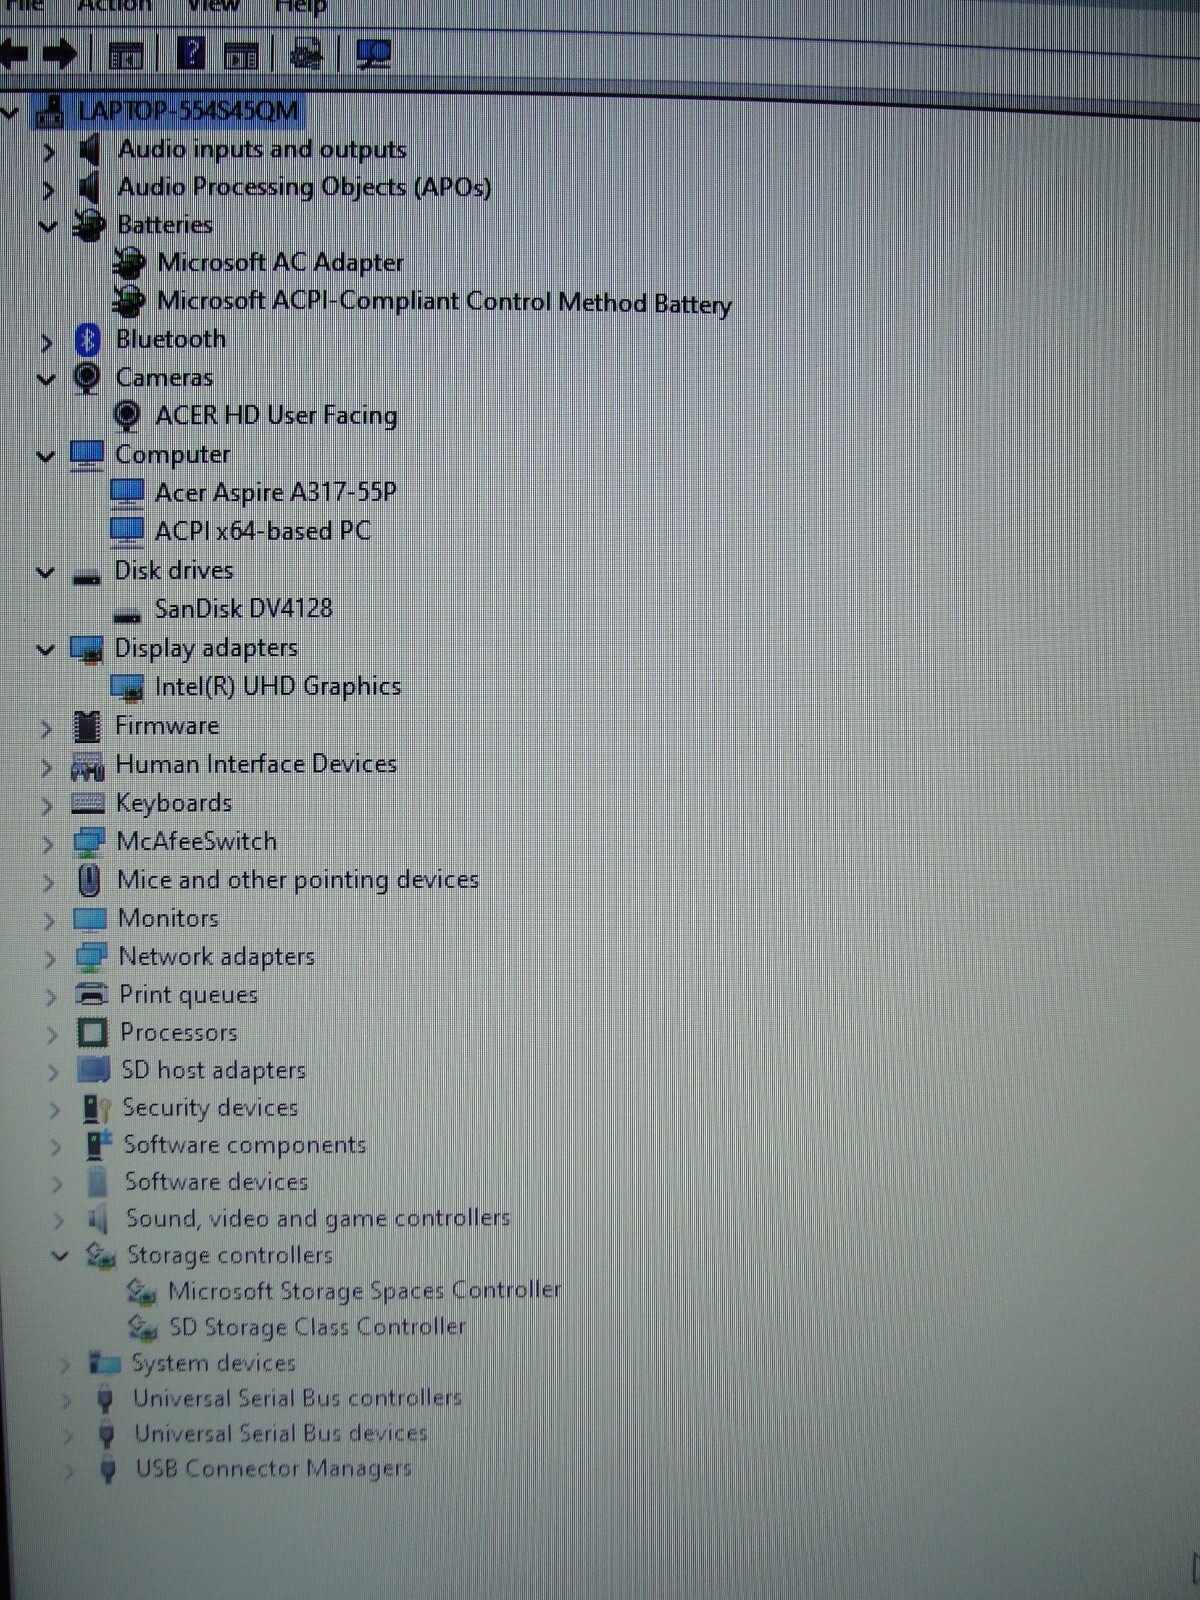Expand Audio Processing Objects (APOs) node

[x=48, y=188]
